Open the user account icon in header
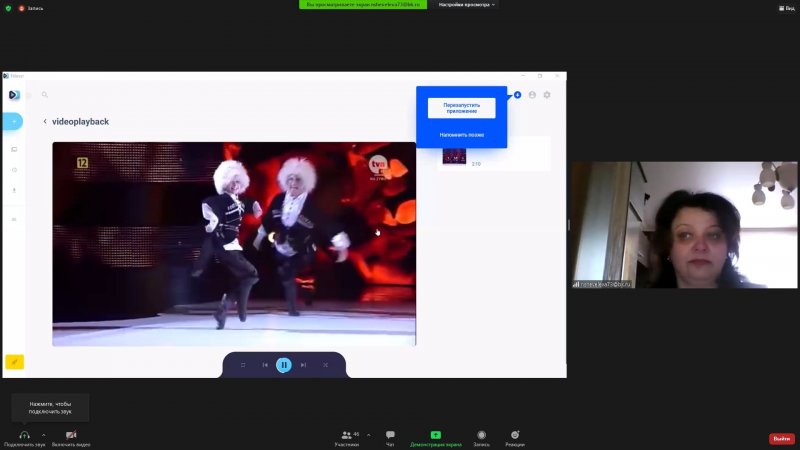Viewport: 800px width, 450px height. (x=532, y=95)
